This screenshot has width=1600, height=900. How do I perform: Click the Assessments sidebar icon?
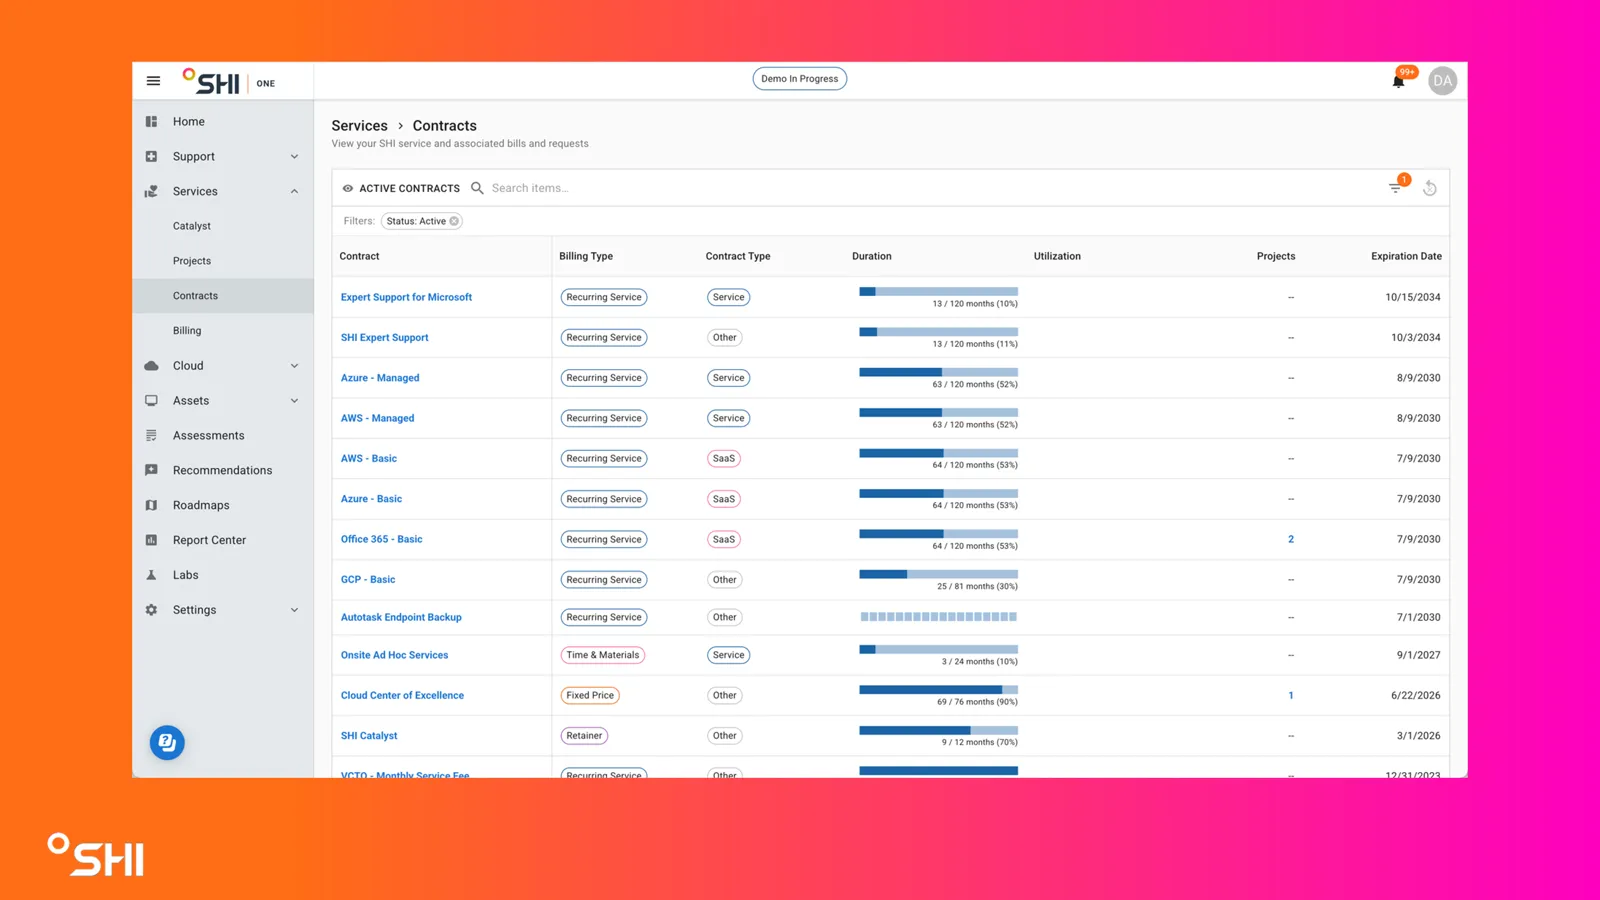(x=151, y=435)
